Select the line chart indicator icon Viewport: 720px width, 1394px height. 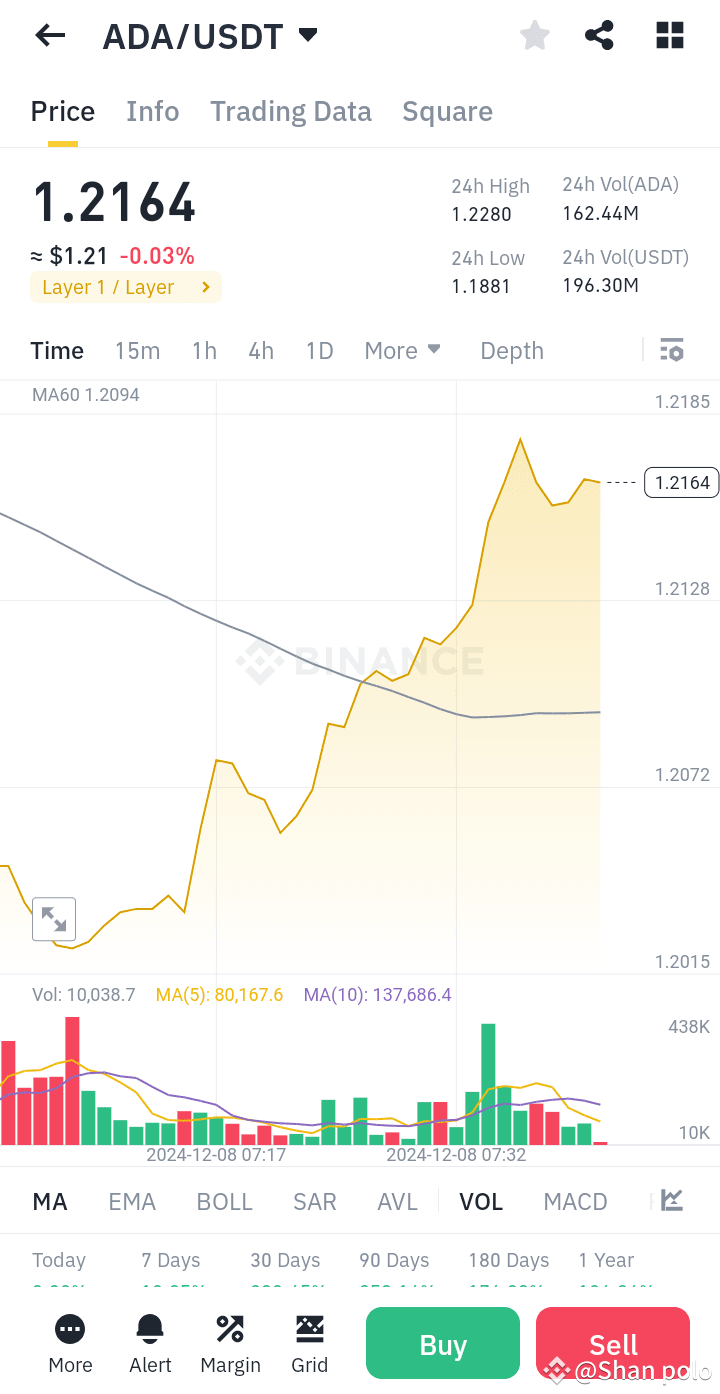coord(672,1200)
